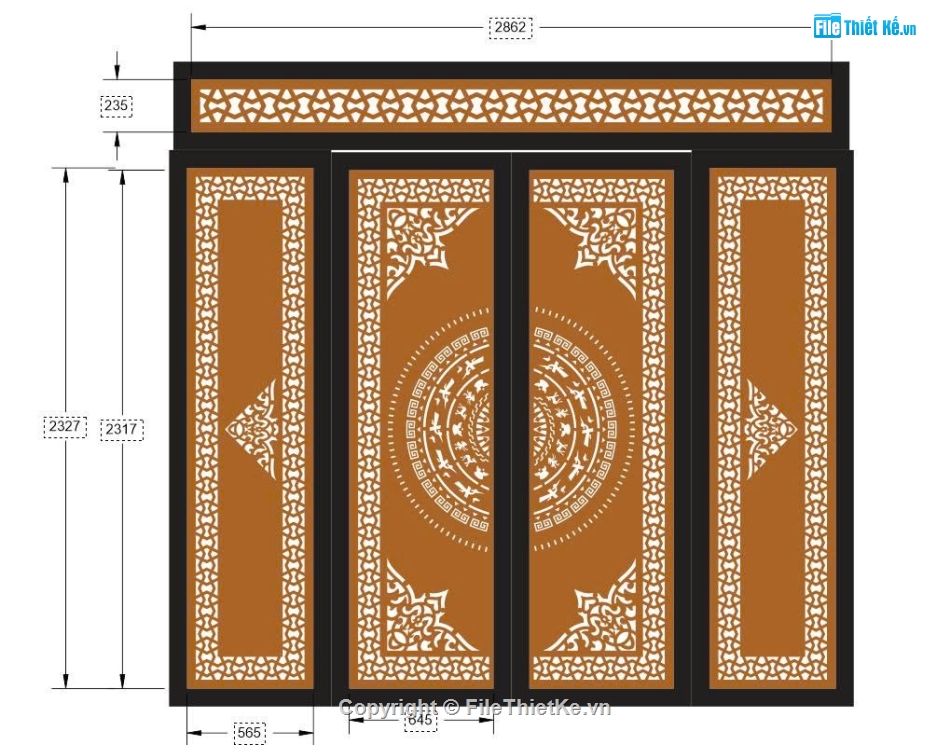Click triangular ornament on right side panel
Image resolution: width=950 pixels, height=745 pixels.
coord(766,430)
